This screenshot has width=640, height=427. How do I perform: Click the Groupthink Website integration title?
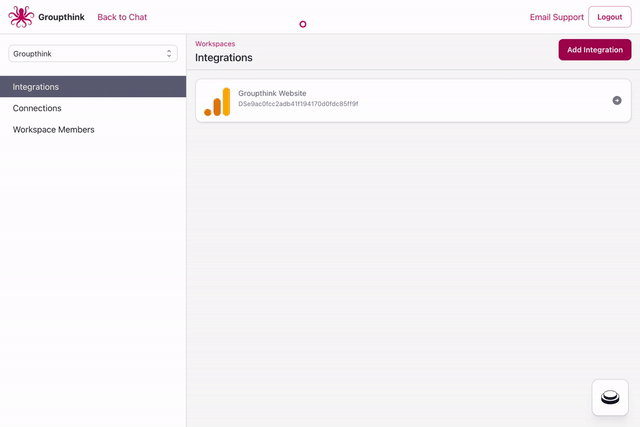272,93
